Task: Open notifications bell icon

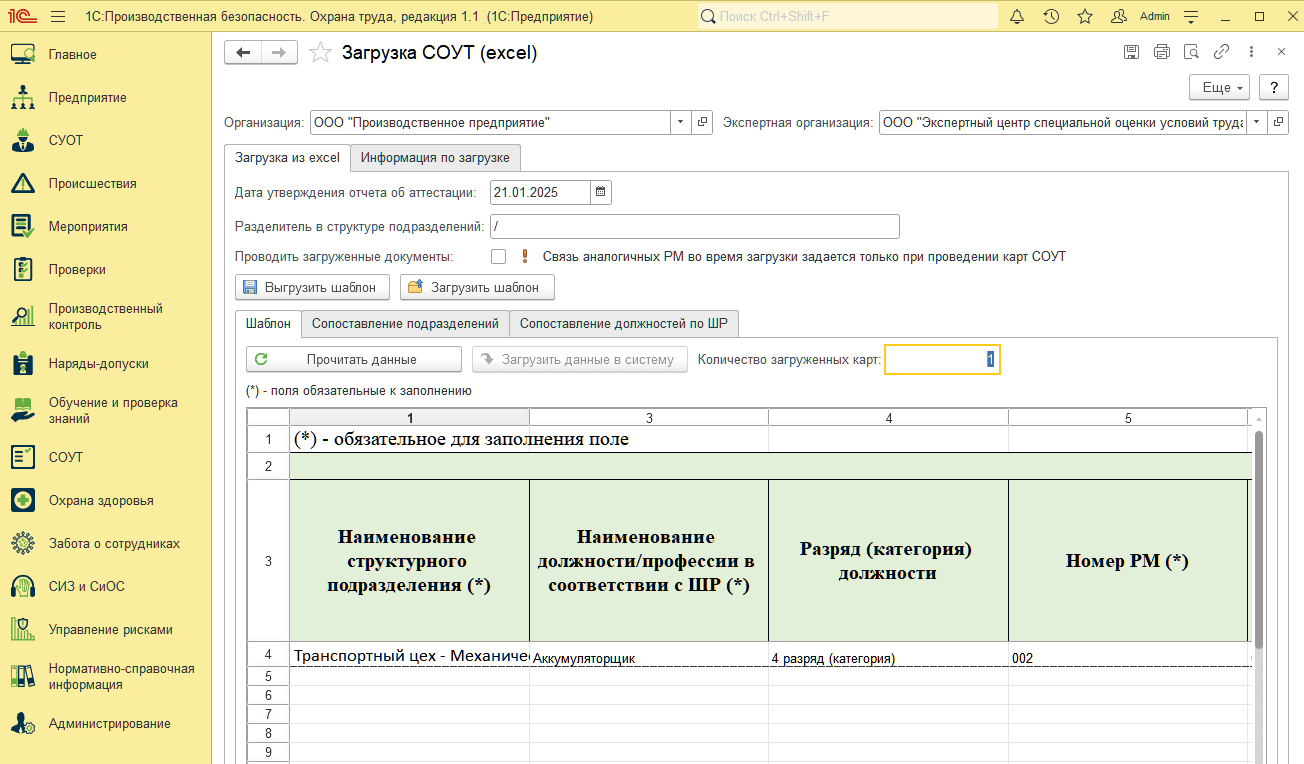Action: point(1017,16)
